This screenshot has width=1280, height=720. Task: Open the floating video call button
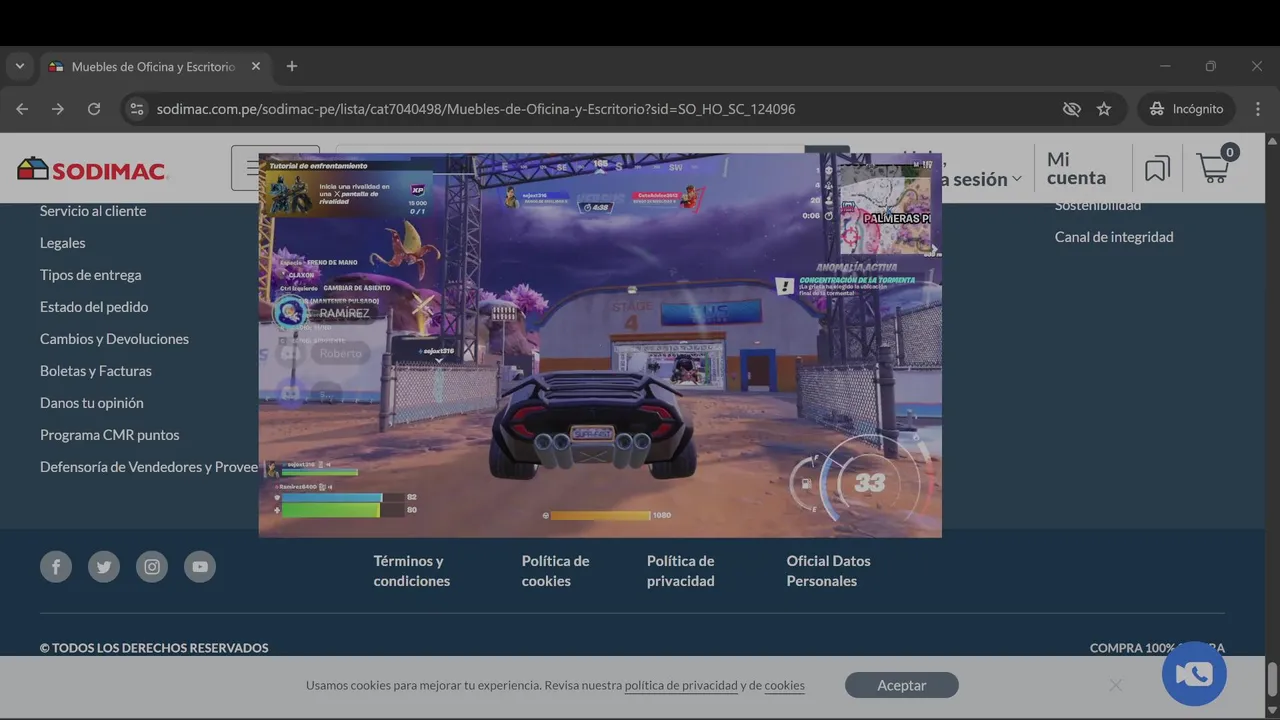click(x=1194, y=674)
